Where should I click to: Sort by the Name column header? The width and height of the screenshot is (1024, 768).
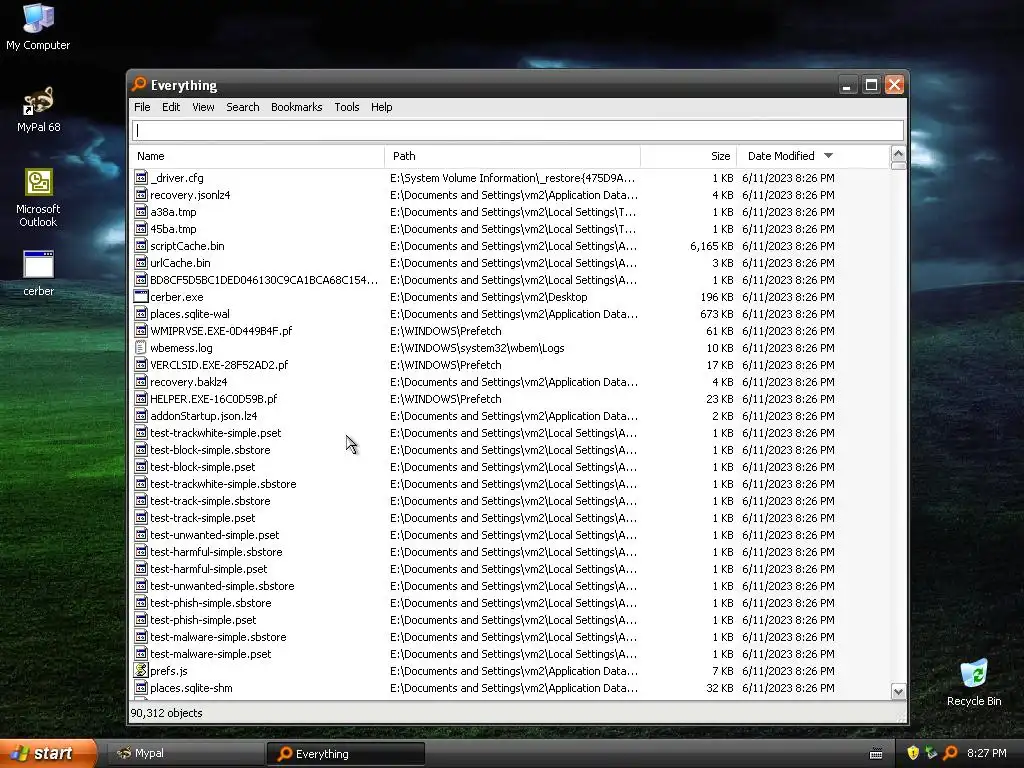[x=257, y=156]
